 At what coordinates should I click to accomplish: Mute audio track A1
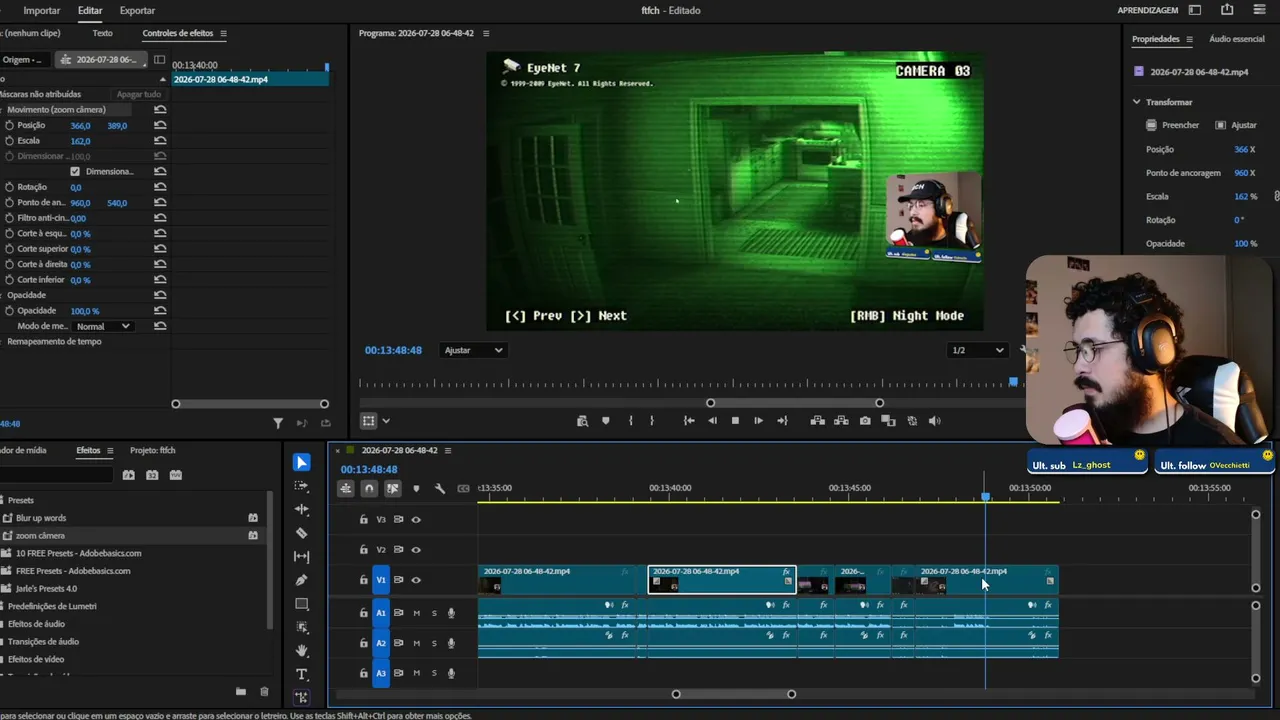click(x=417, y=613)
